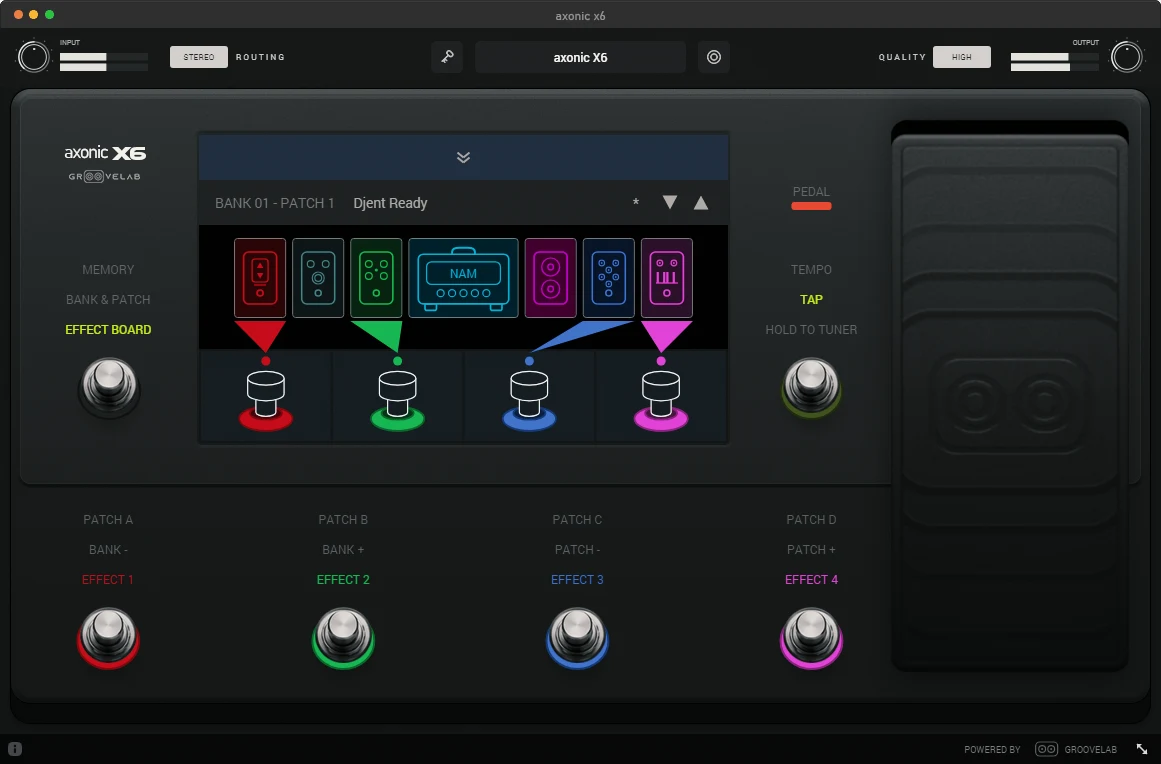Click the BANK + label
The image size is (1161, 764).
click(343, 549)
